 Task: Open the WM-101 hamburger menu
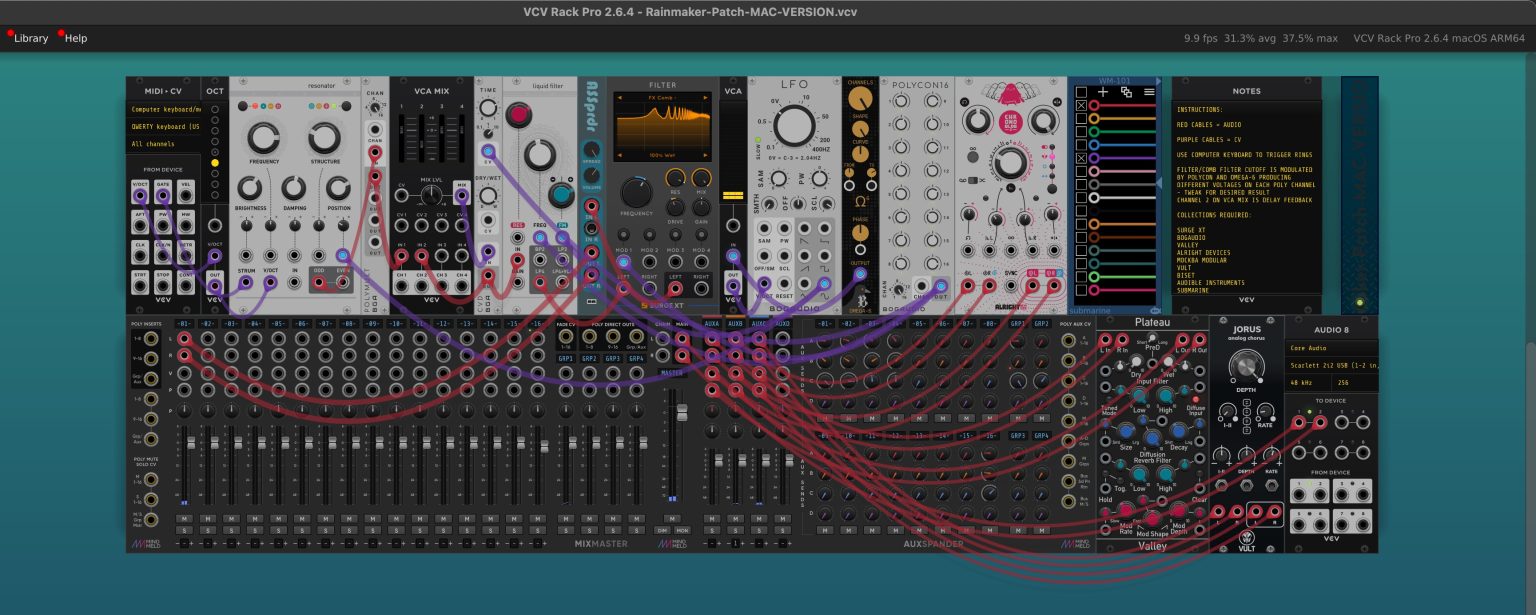pyautogui.click(x=1149, y=91)
